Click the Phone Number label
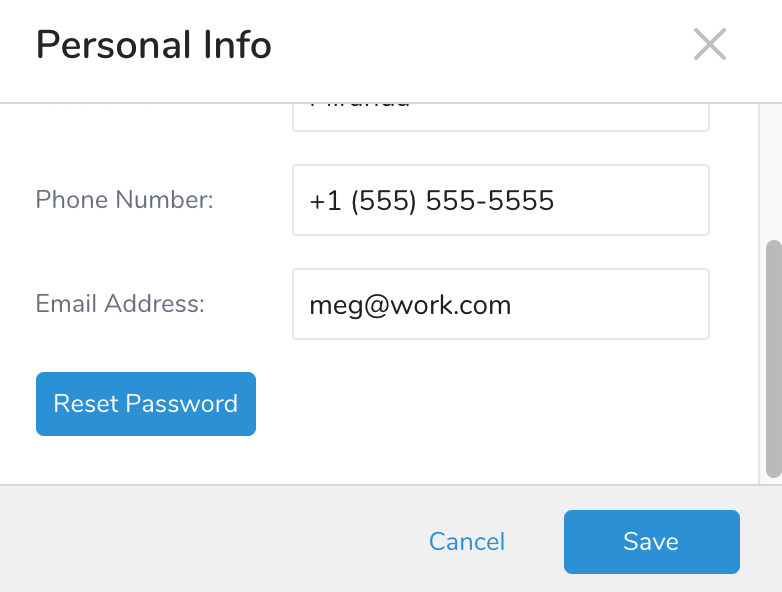 pyautogui.click(x=125, y=200)
